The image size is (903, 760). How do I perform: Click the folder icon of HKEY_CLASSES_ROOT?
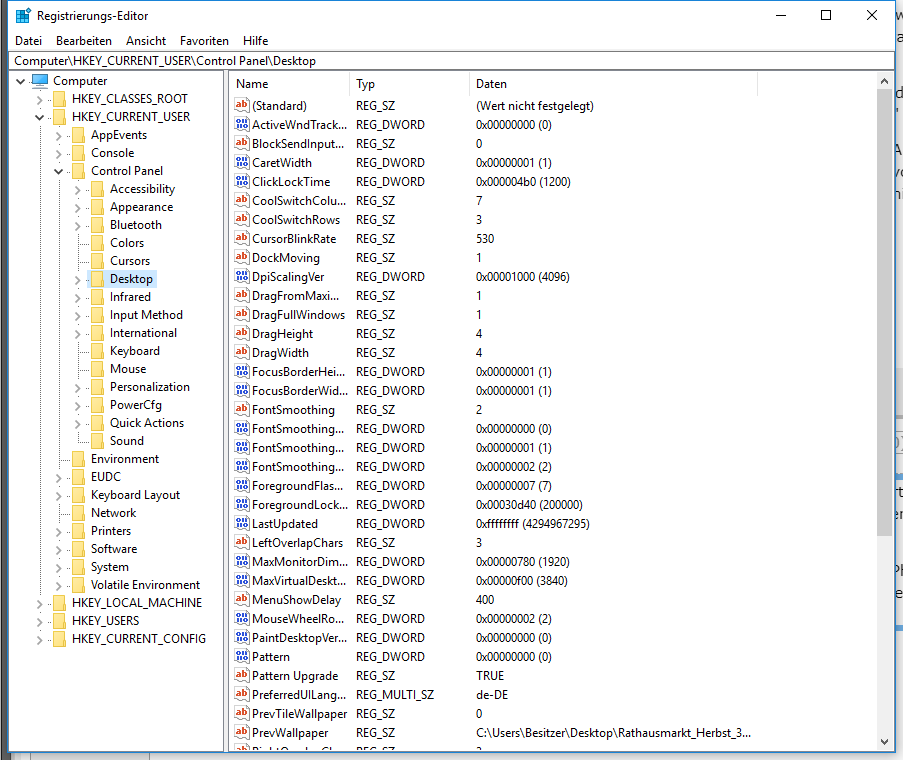(59, 99)
